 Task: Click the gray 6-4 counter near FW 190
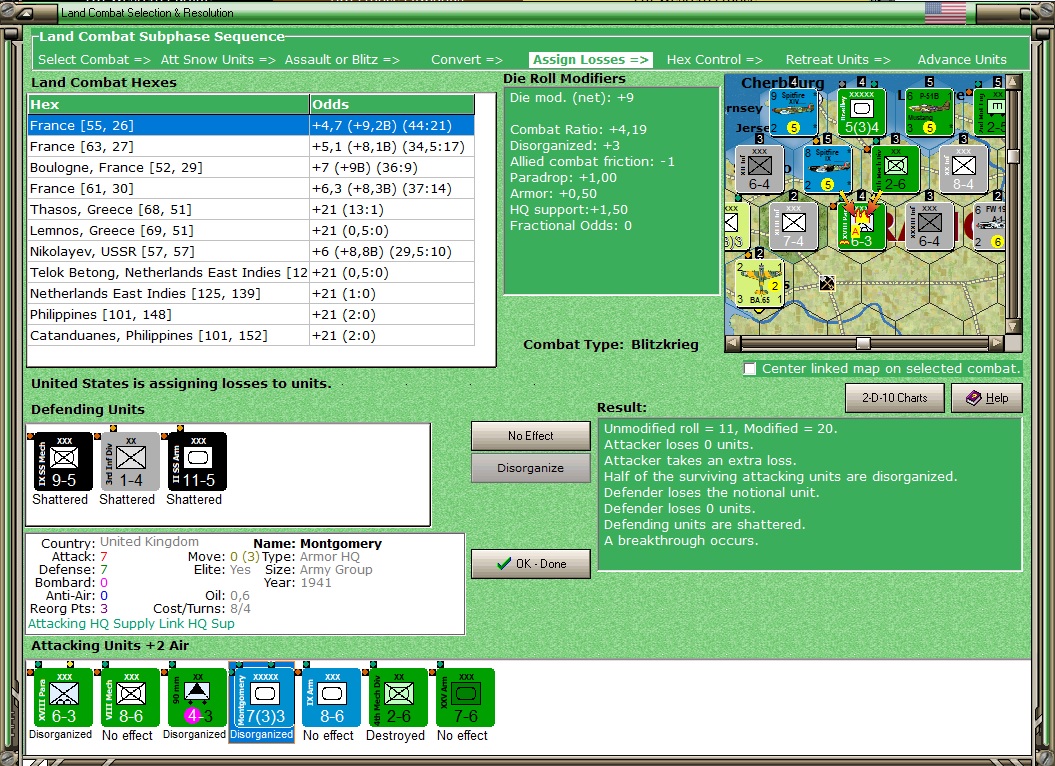pos(929,226)
